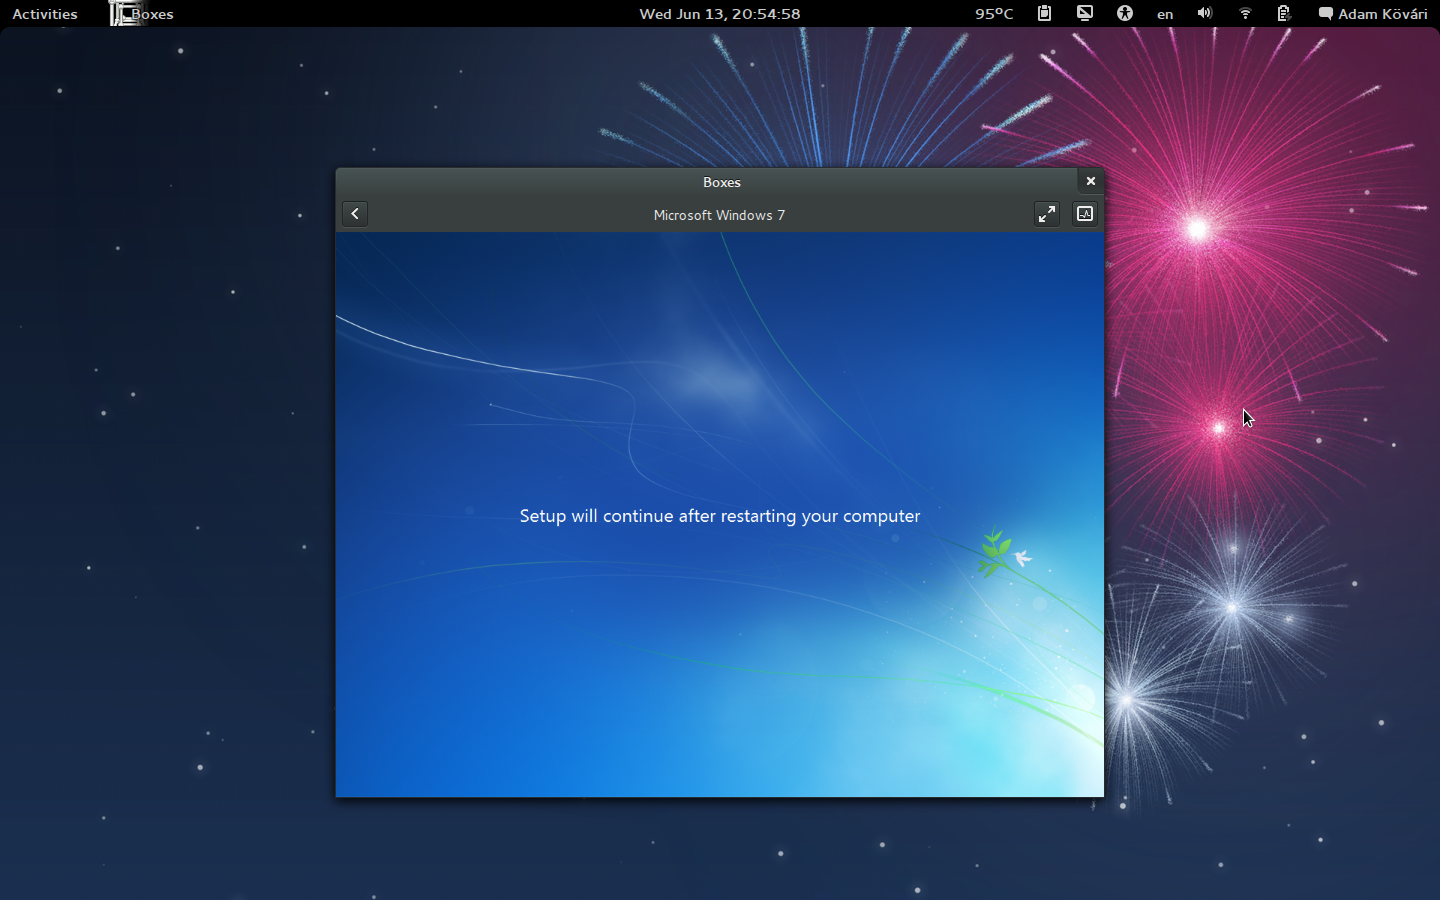
Task: Open the Wi-Fi network menu
Action: (x=1245, y=13)
